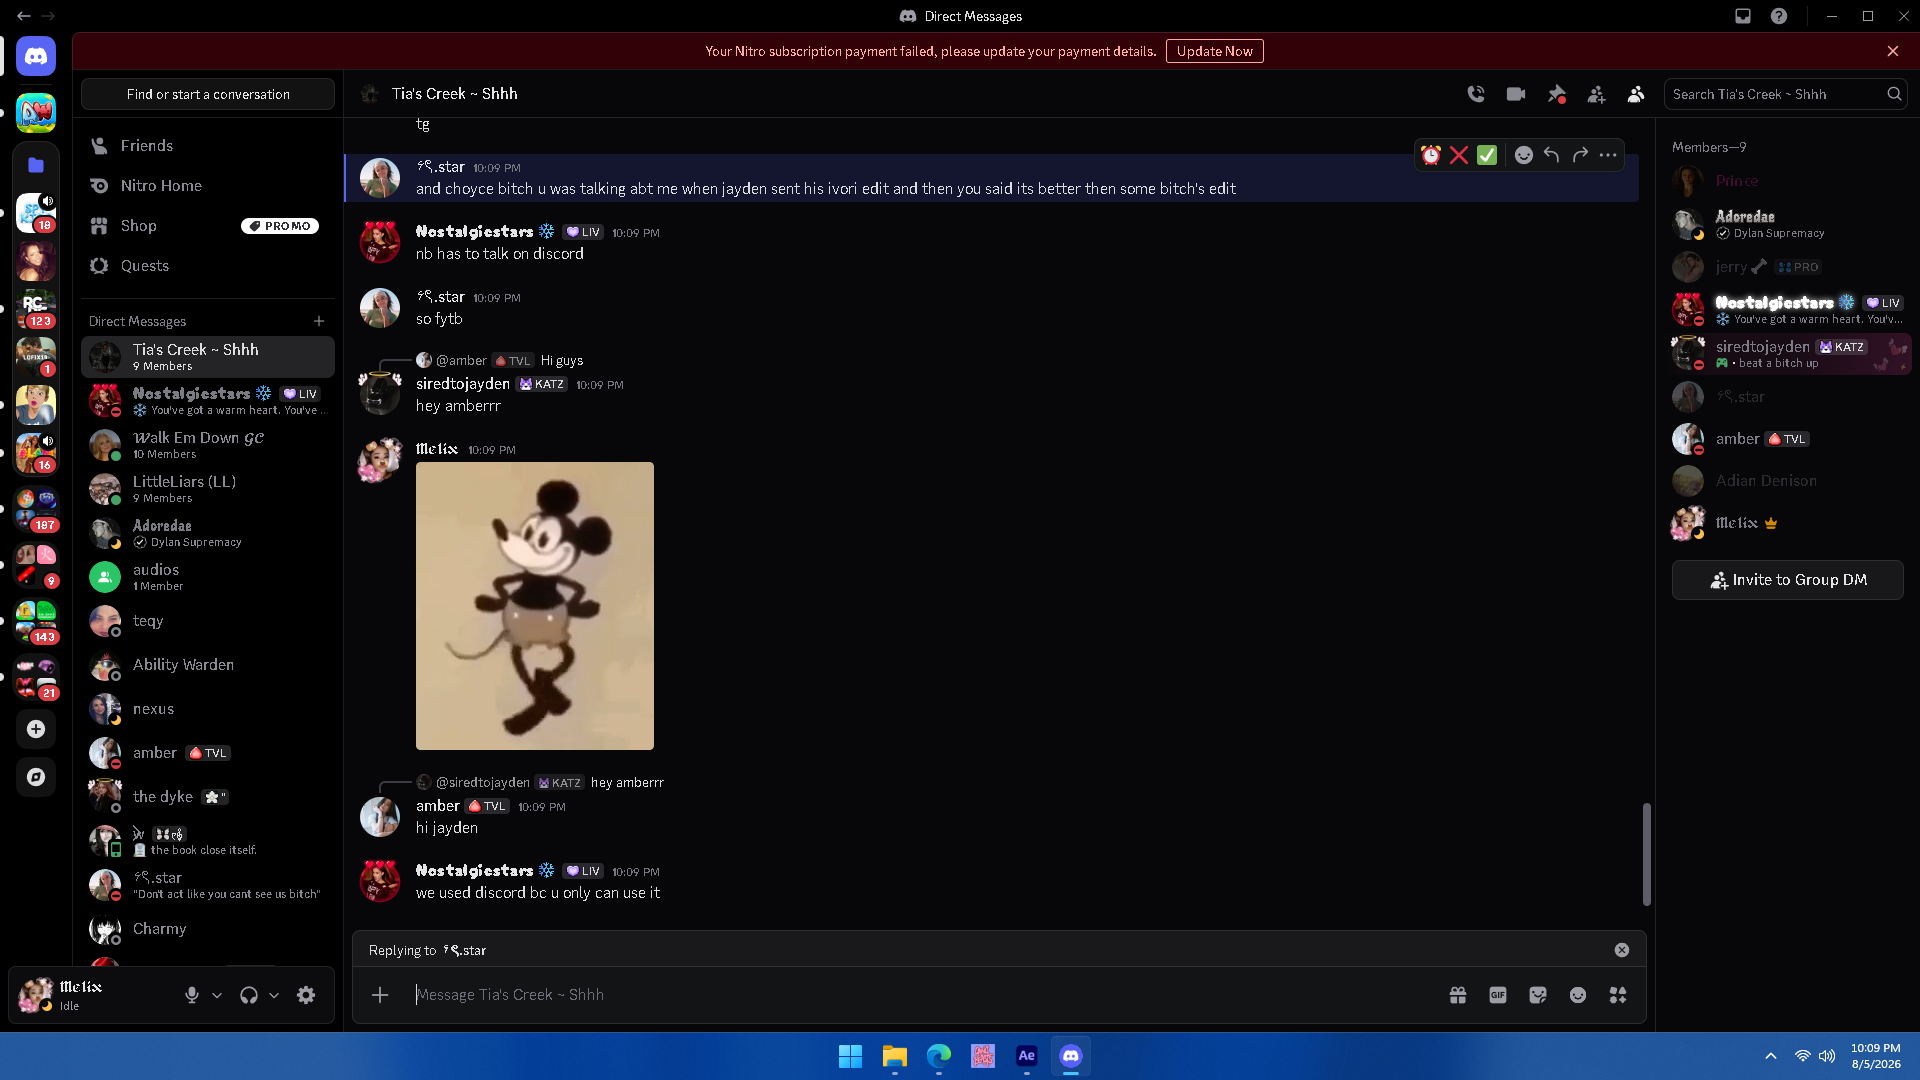Click the Update Now button
The height and width of the screenshot is (1080, 1920).
coord(1214,51)
